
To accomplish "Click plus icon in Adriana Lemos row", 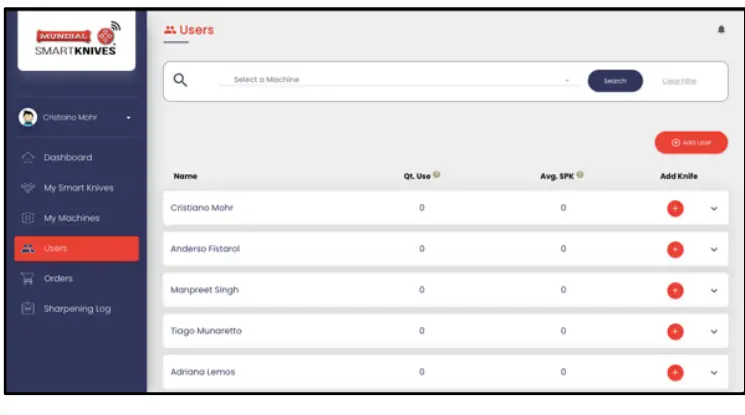I will click(x=675, y=372).
